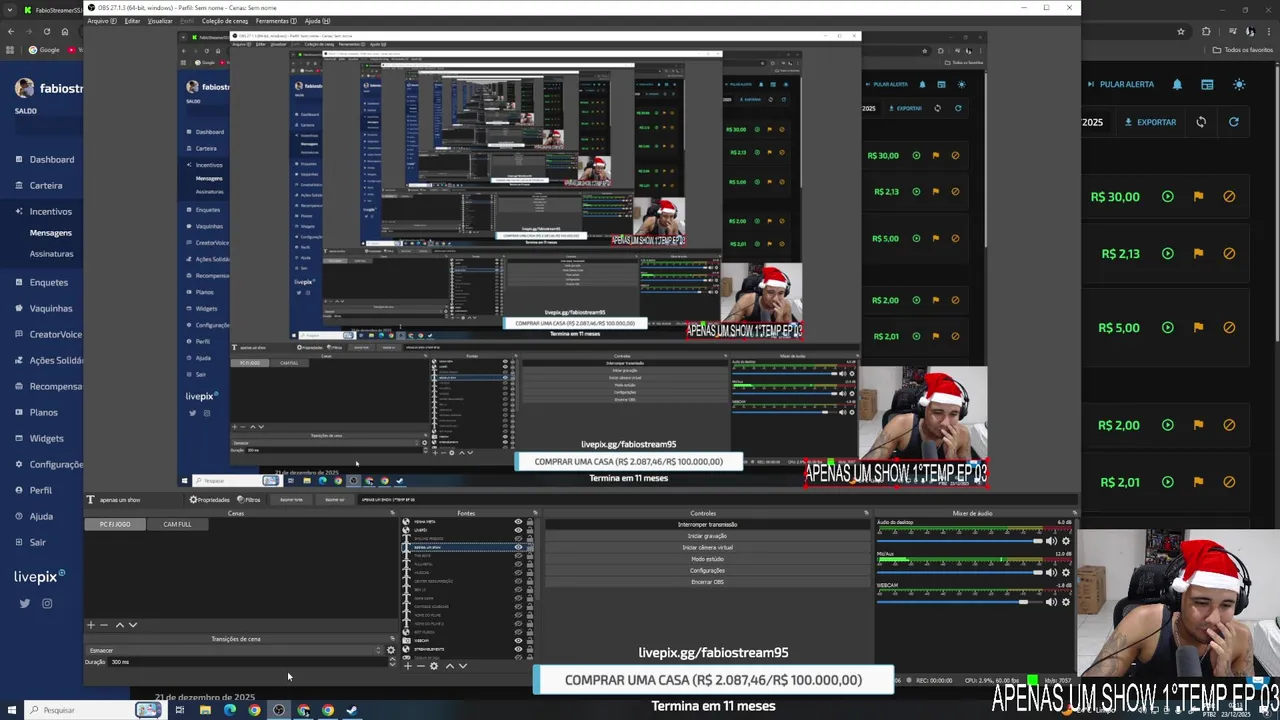Open the Coleção de cenas menu
The width and height of the screenshot is (1280, 720).
pyautogui.click(x=225, y=21)
